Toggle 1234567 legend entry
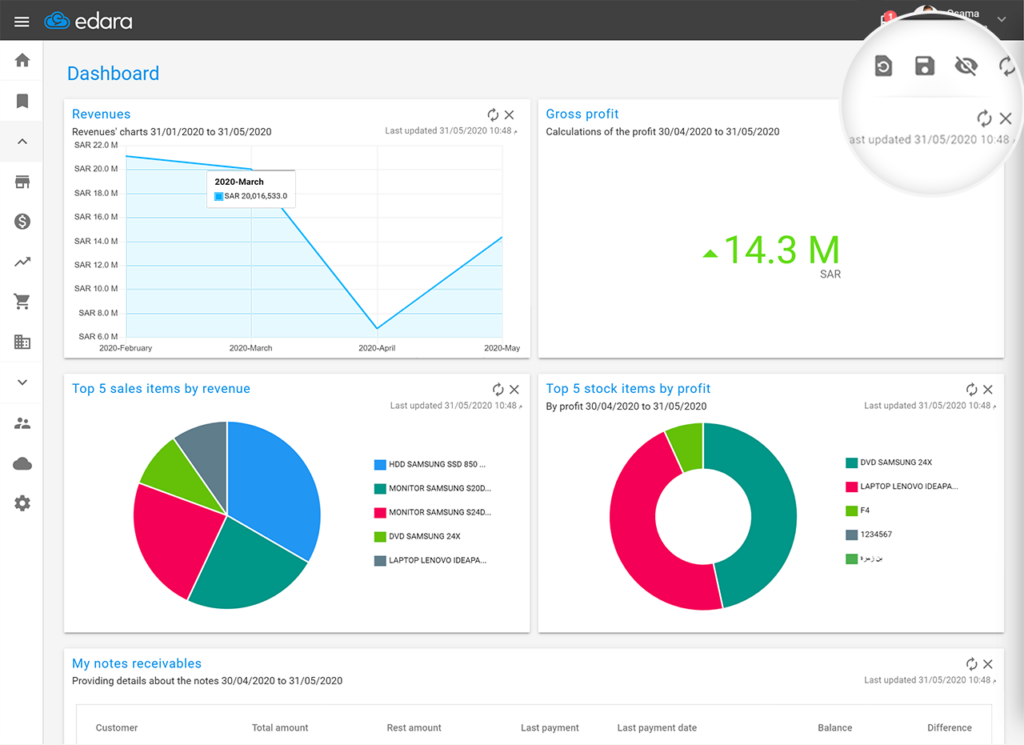 tap(869, 534)
